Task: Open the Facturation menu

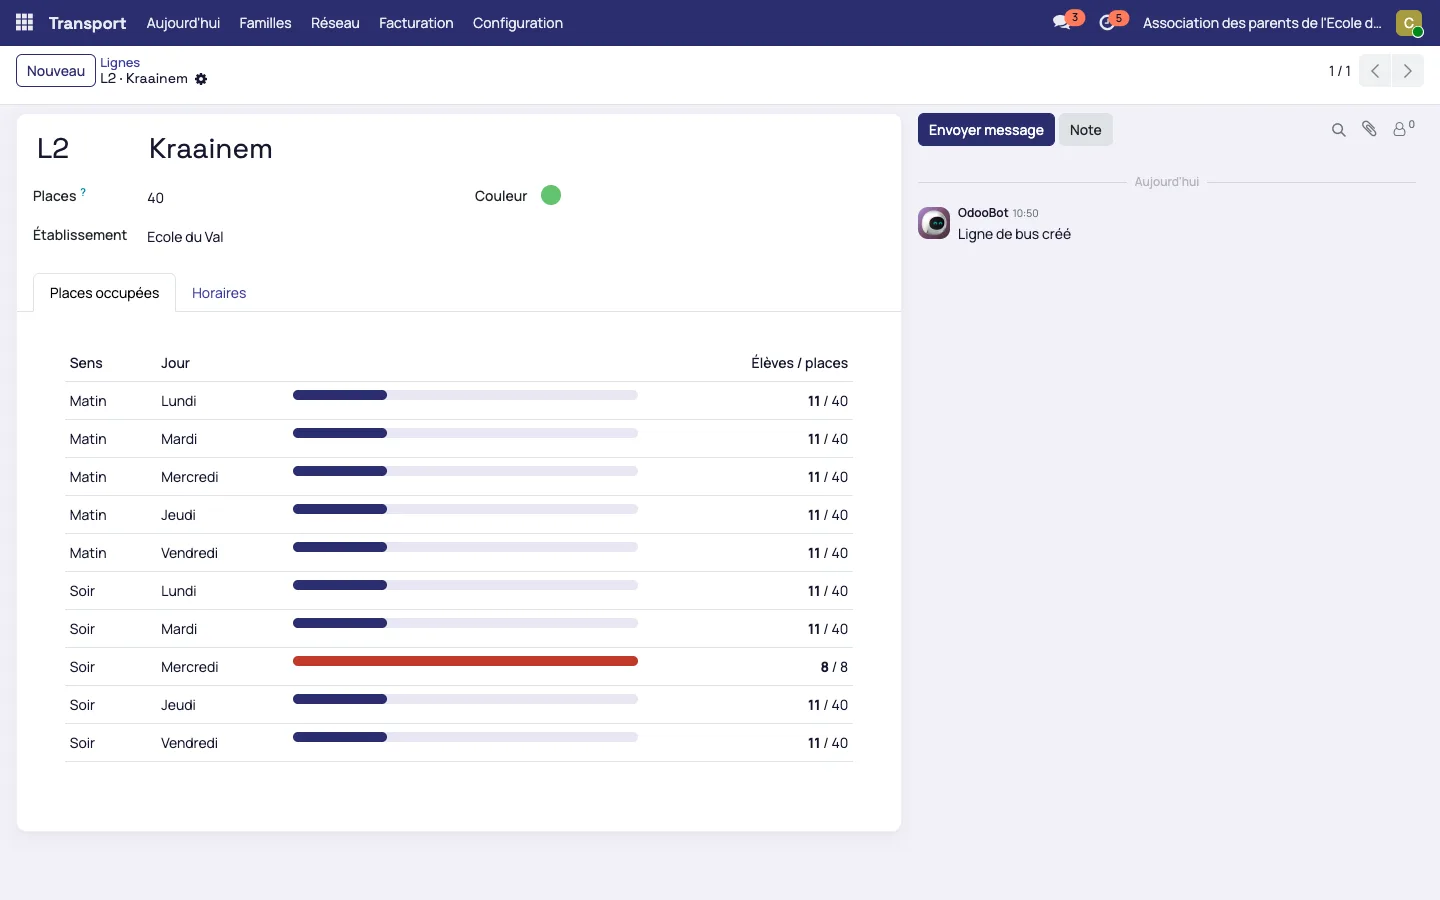Action: 416,23
